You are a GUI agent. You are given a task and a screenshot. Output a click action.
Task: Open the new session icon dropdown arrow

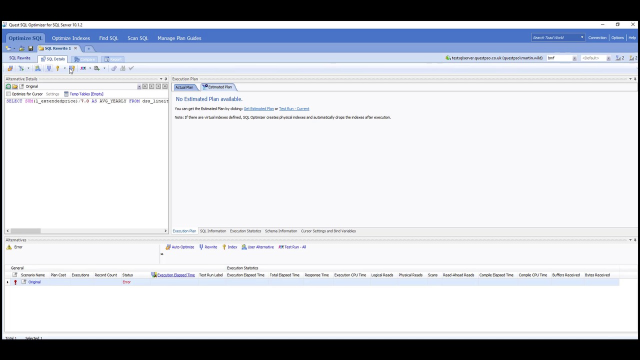[x=14, y=49]
